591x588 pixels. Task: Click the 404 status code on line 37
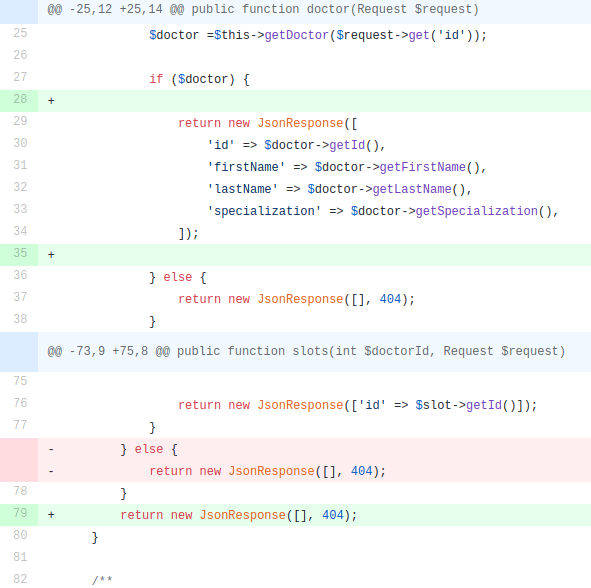390,299
